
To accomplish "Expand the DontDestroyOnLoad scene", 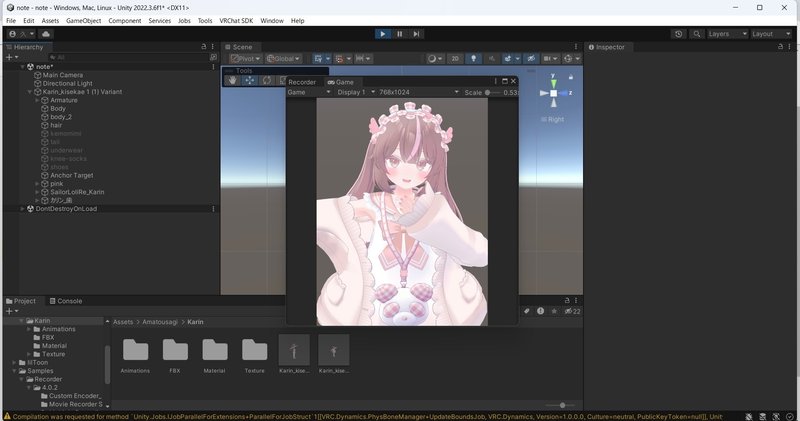I will (22, 209).
